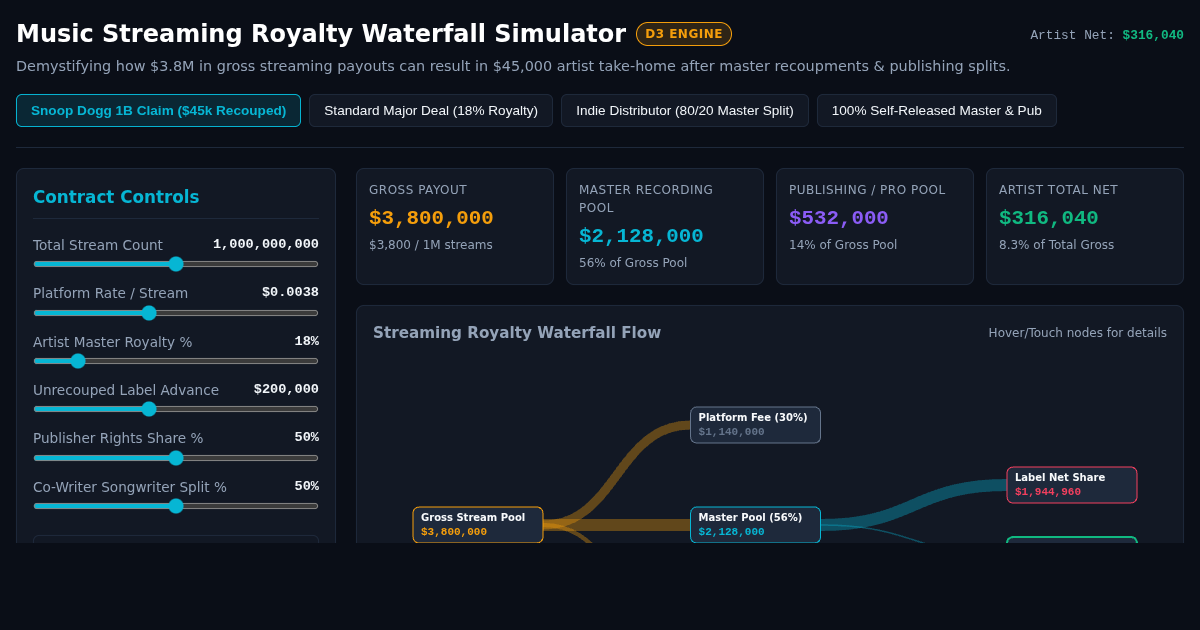Apply Indie Distributor (80/20 Master Split) preset
1200x630 pixels.
click(685, 110)
